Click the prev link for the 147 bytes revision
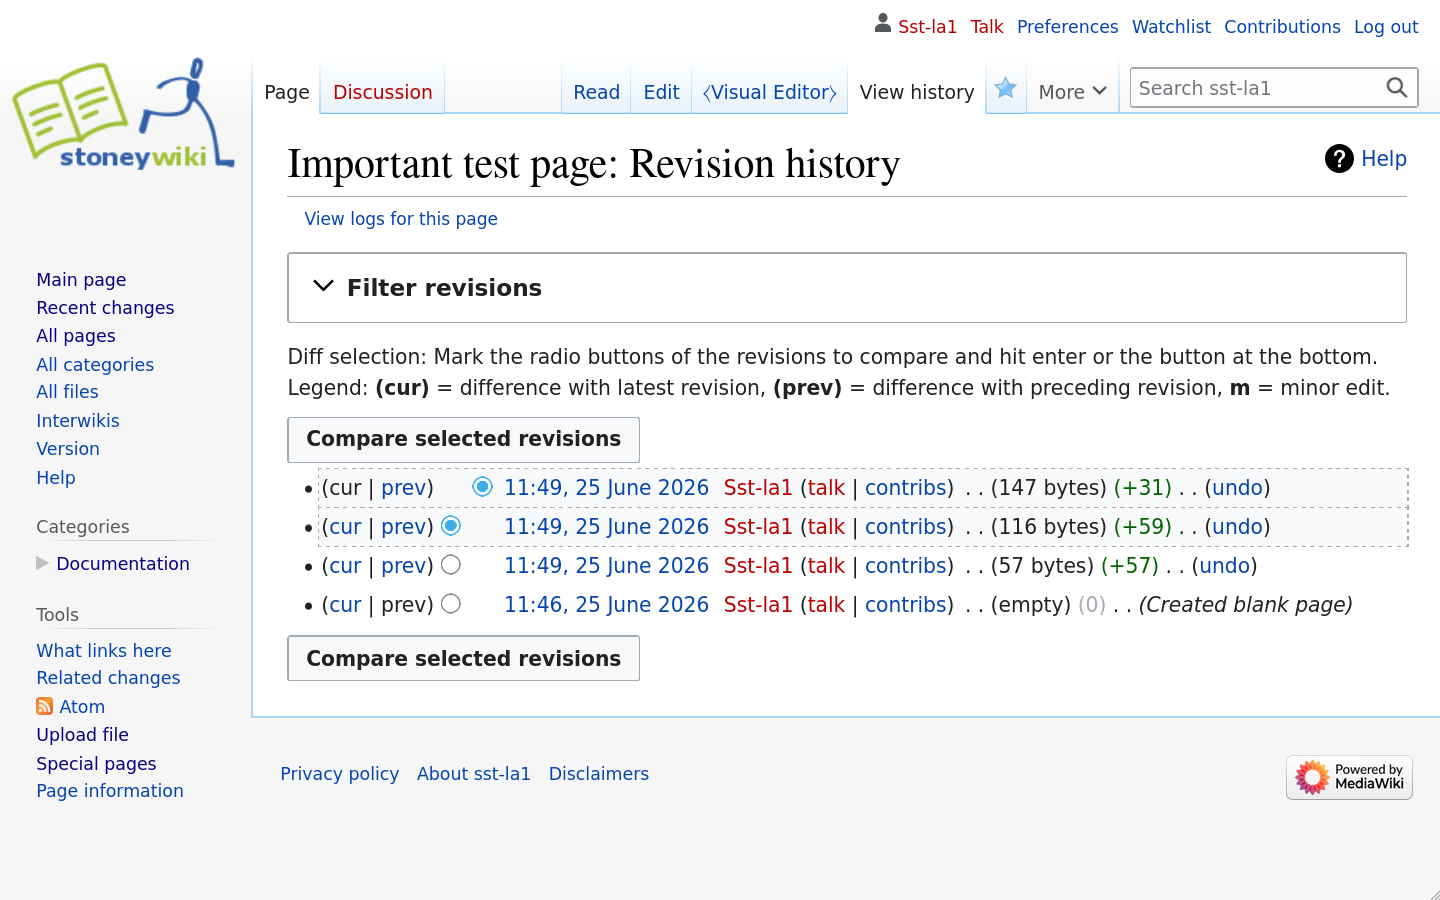Screen dimensions: 1440x900 coord(404,488)
